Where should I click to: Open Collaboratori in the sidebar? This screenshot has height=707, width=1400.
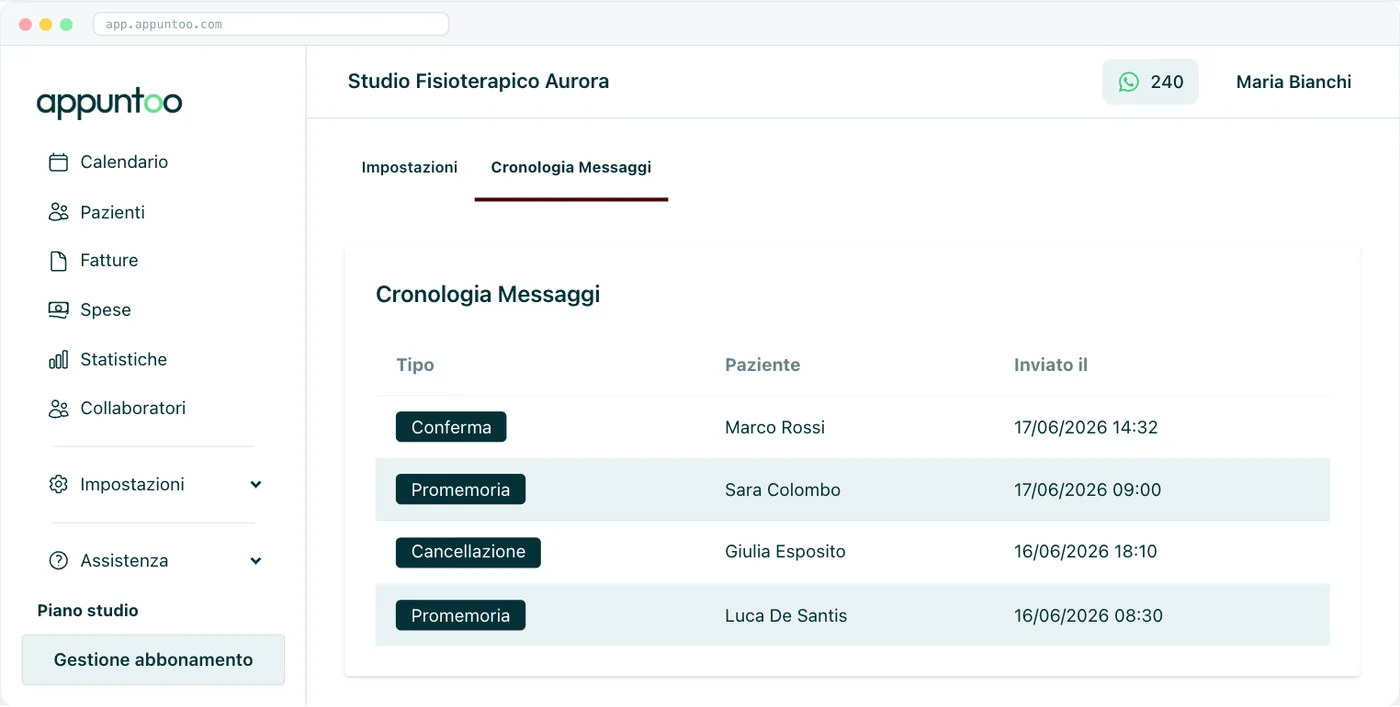coord(133,408)
